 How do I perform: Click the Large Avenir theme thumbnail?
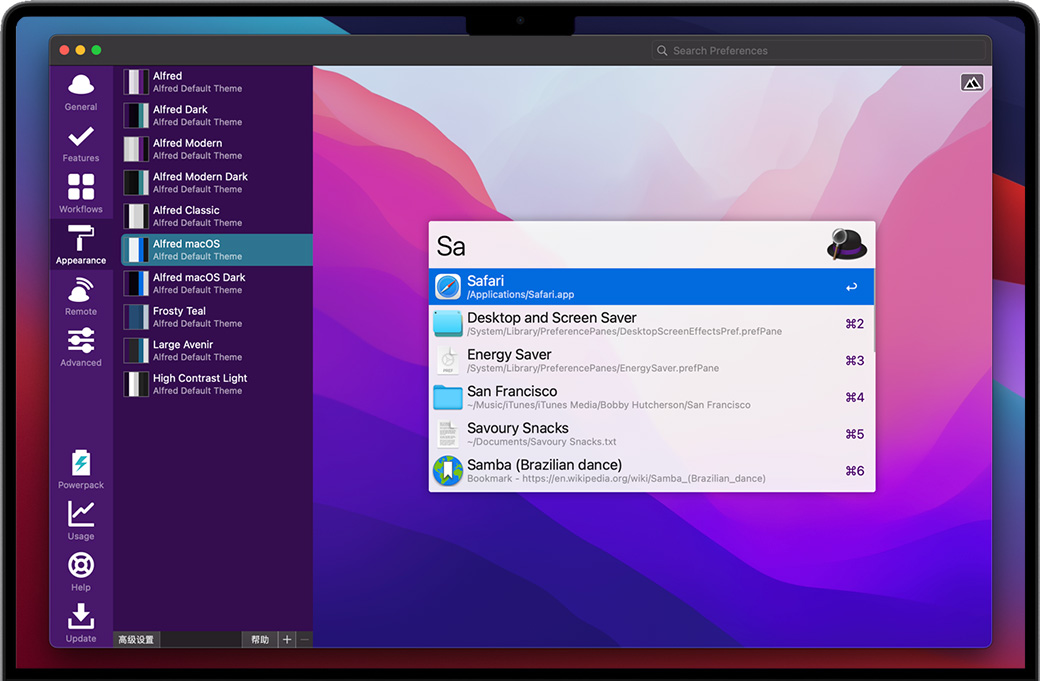click(136, 351)
